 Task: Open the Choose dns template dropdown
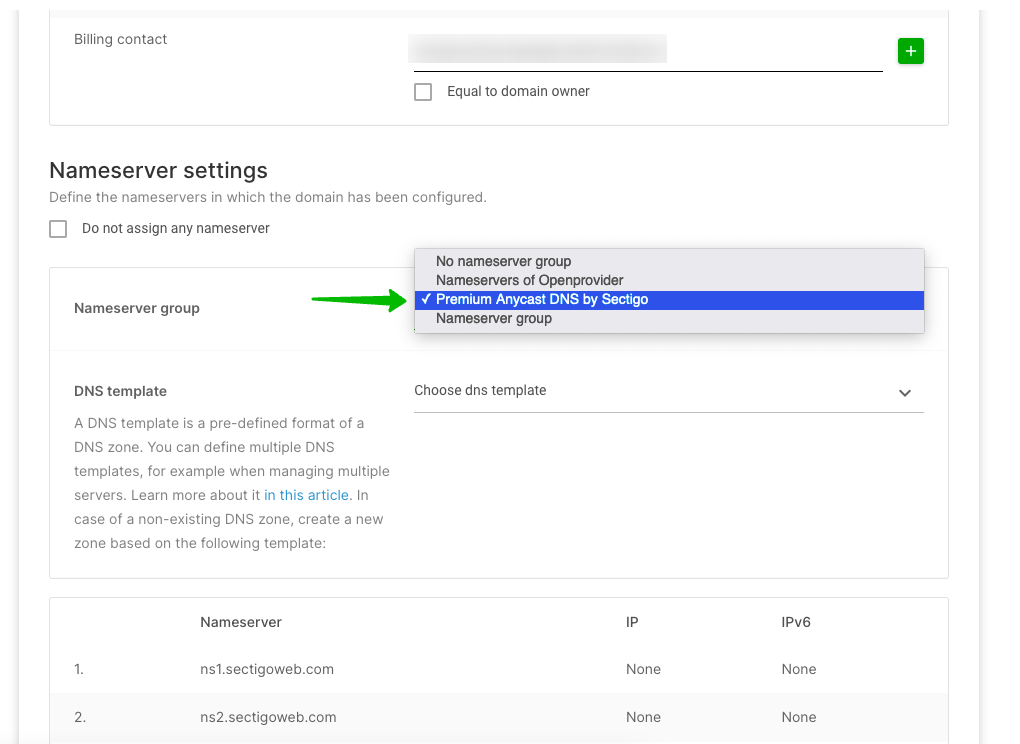pos(669,391)
